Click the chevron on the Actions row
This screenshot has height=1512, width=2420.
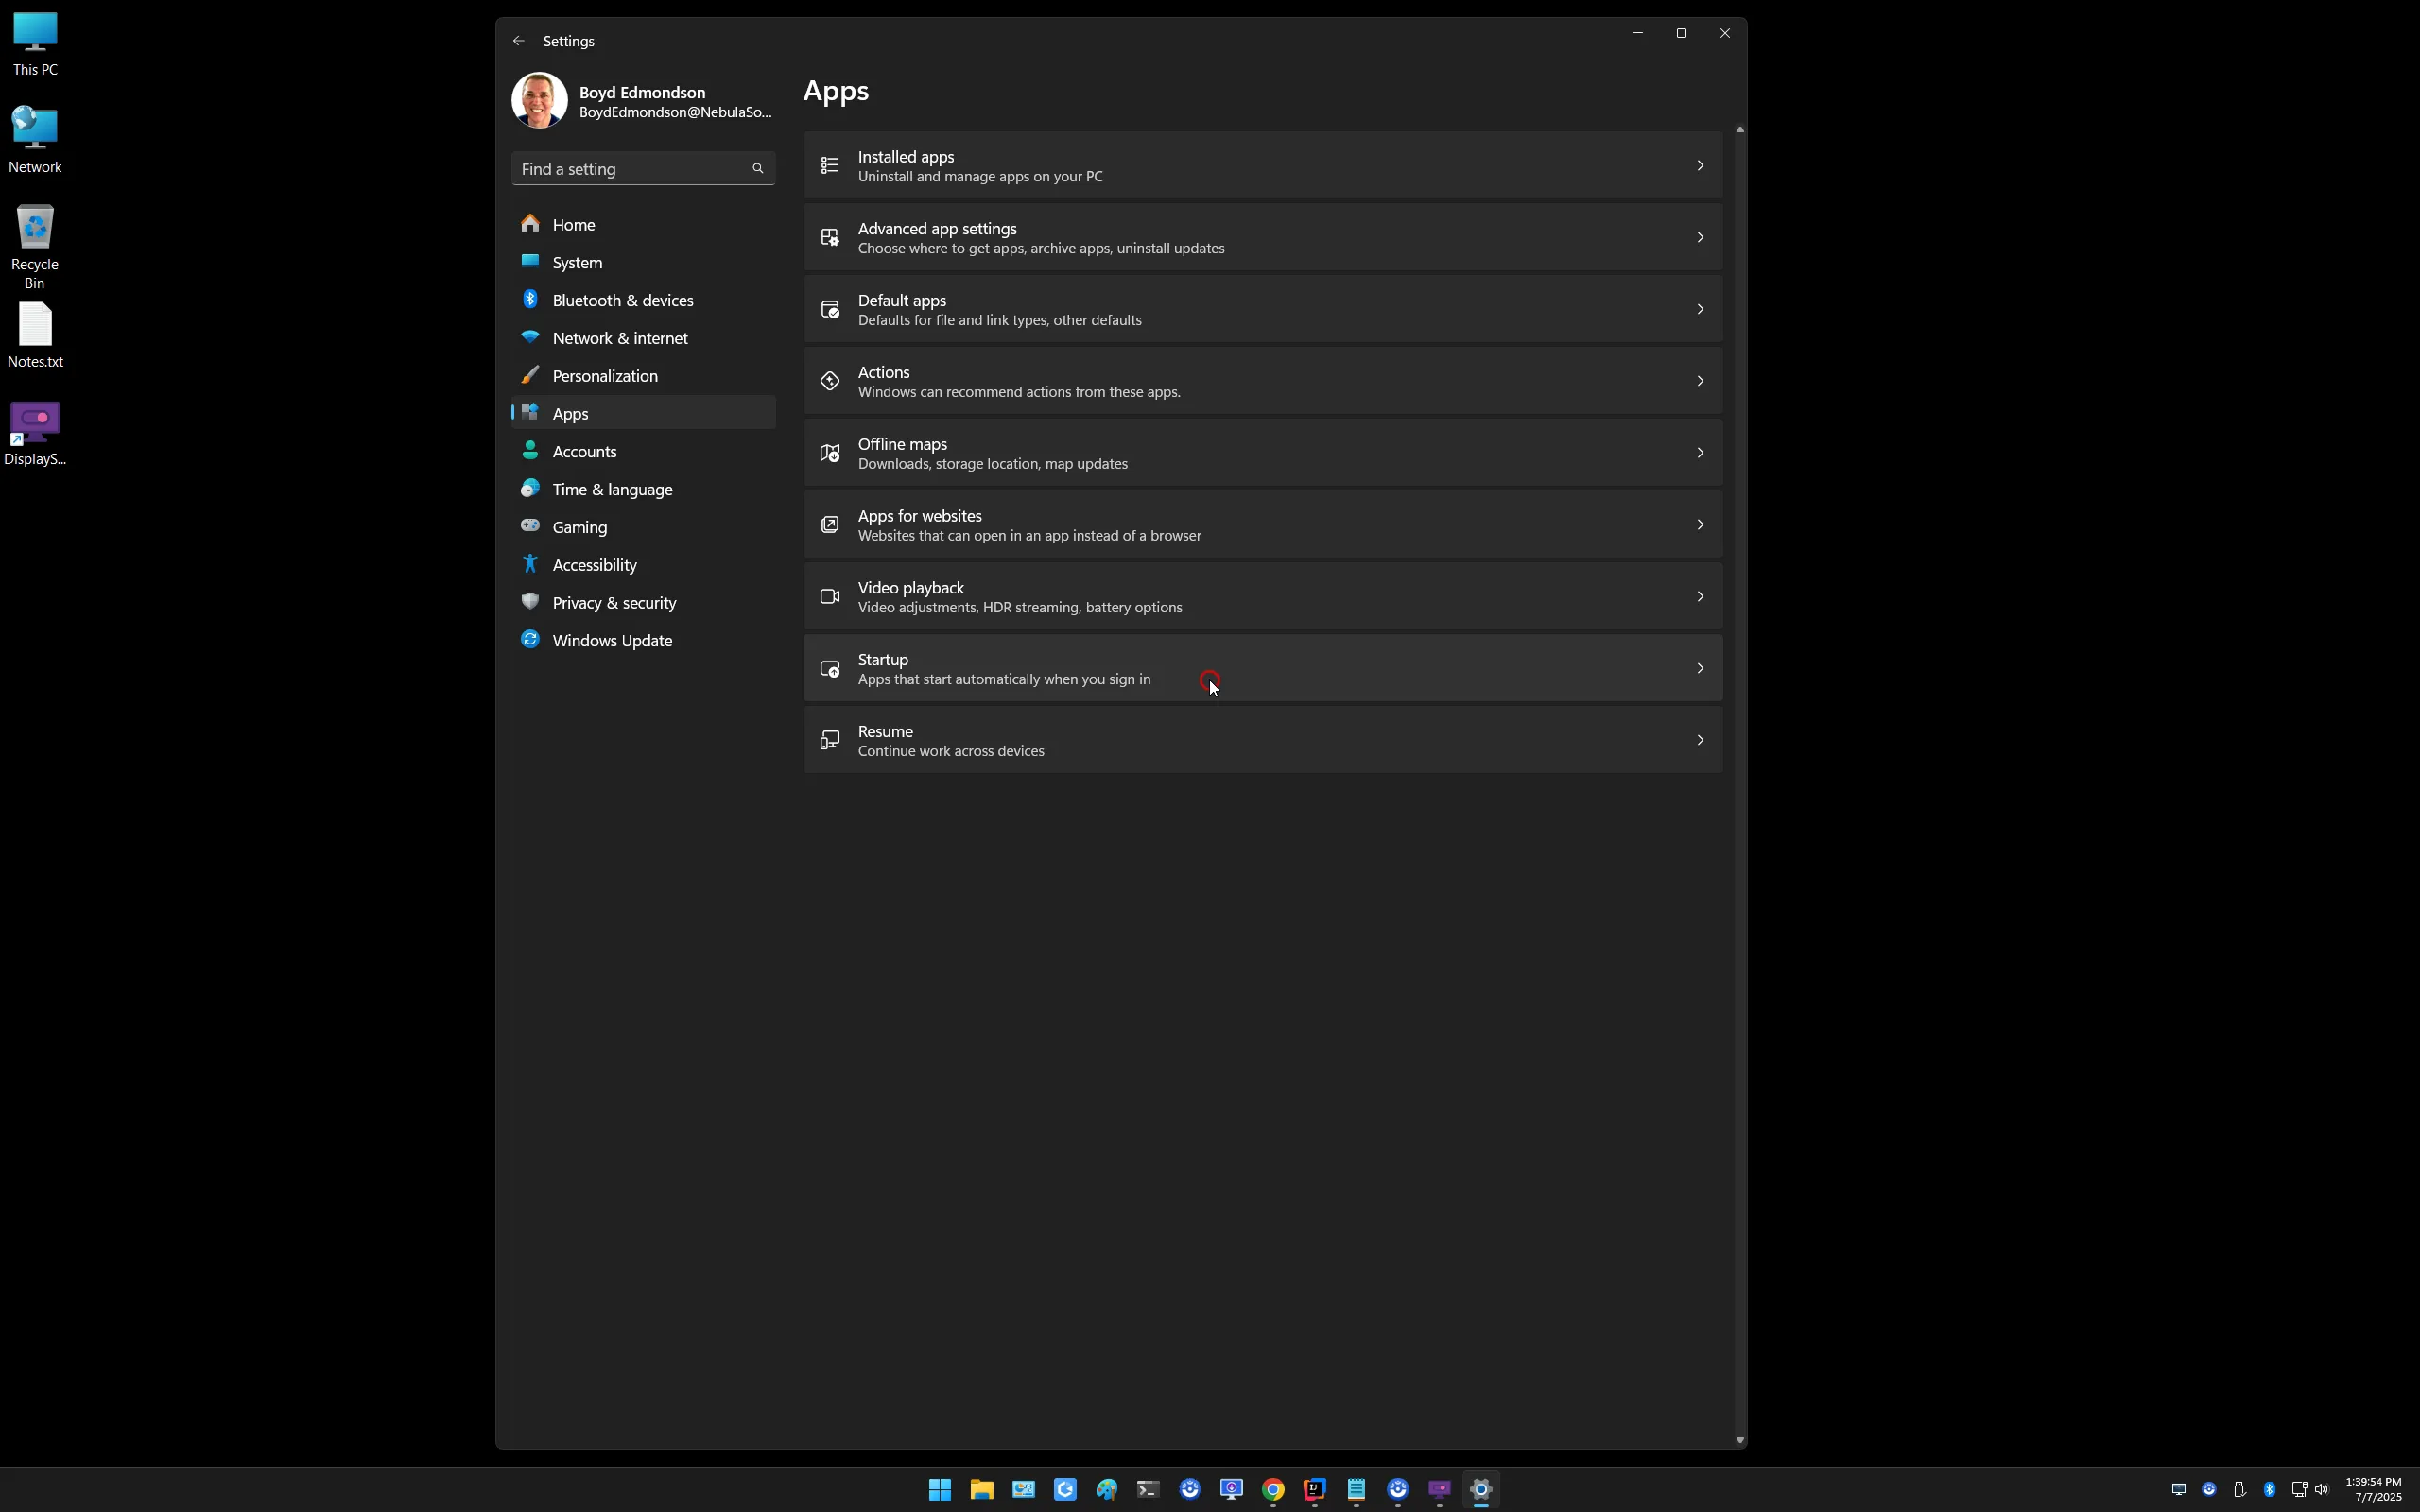(1700, 381)
